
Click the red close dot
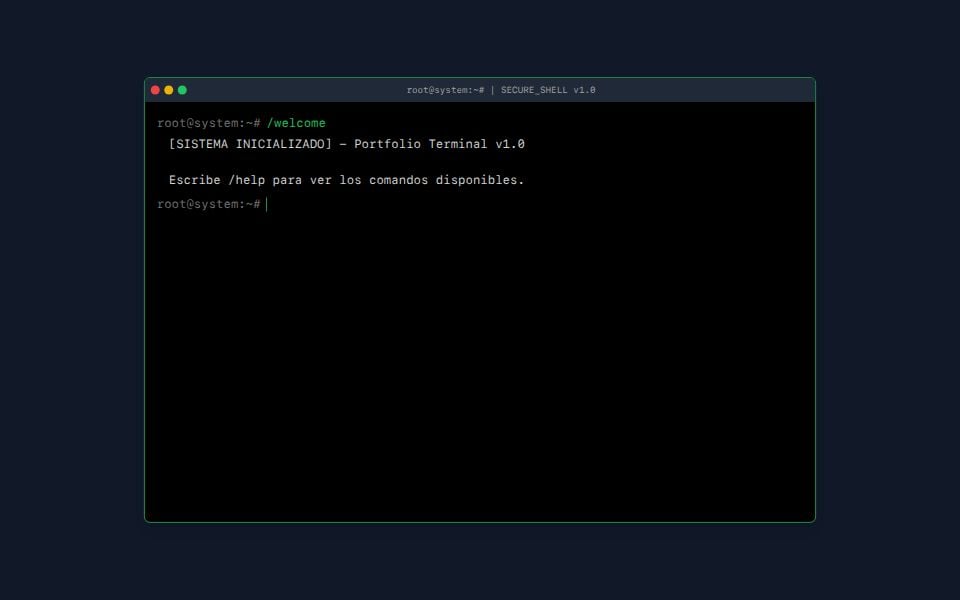tap(156, 90)
